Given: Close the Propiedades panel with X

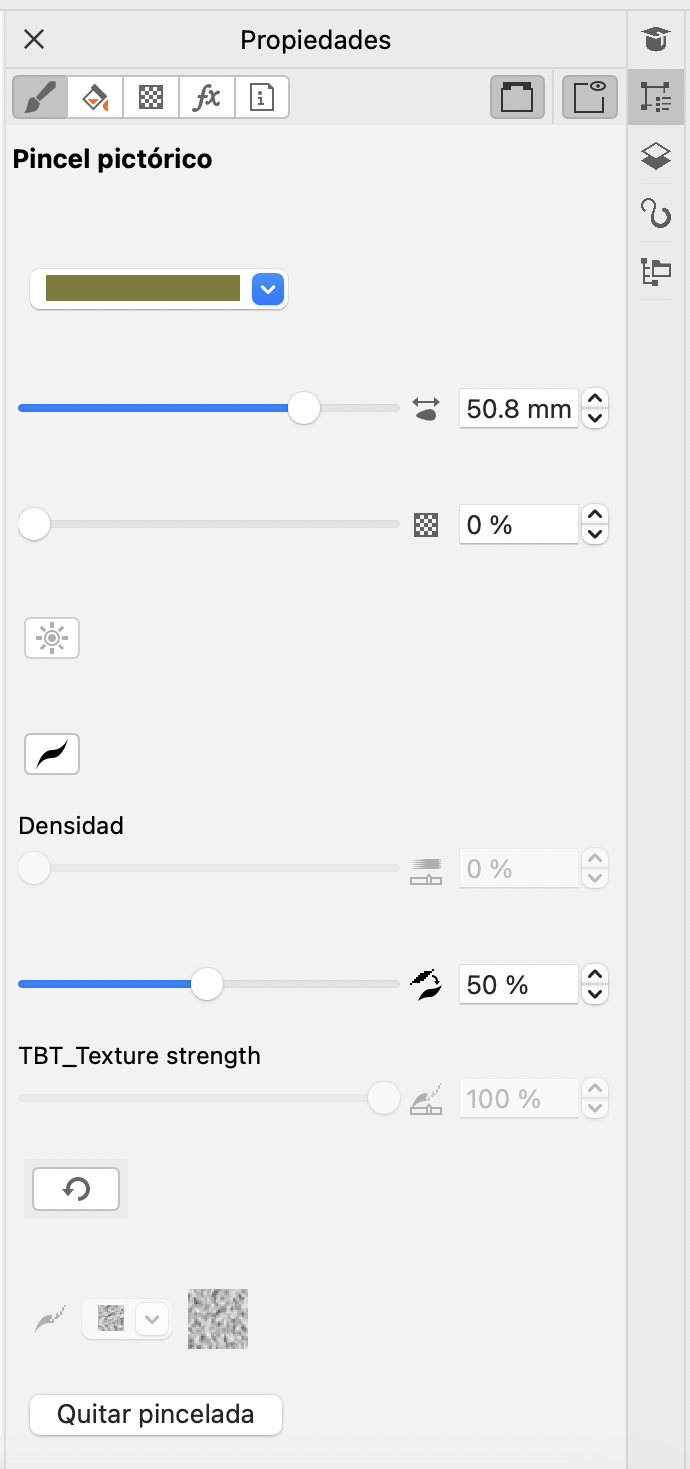Looking at the screenshot, I should [34, 40].
